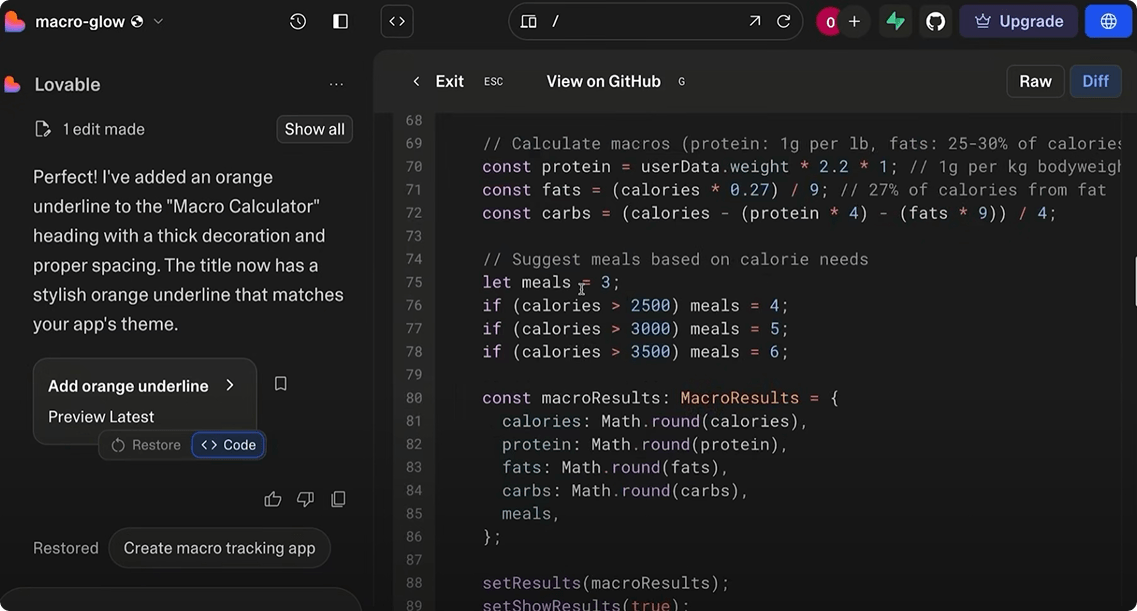Viewport: 1137px width, 611px height.
Task: Expand the Add orange underline chevron
Action: [230, 386]
